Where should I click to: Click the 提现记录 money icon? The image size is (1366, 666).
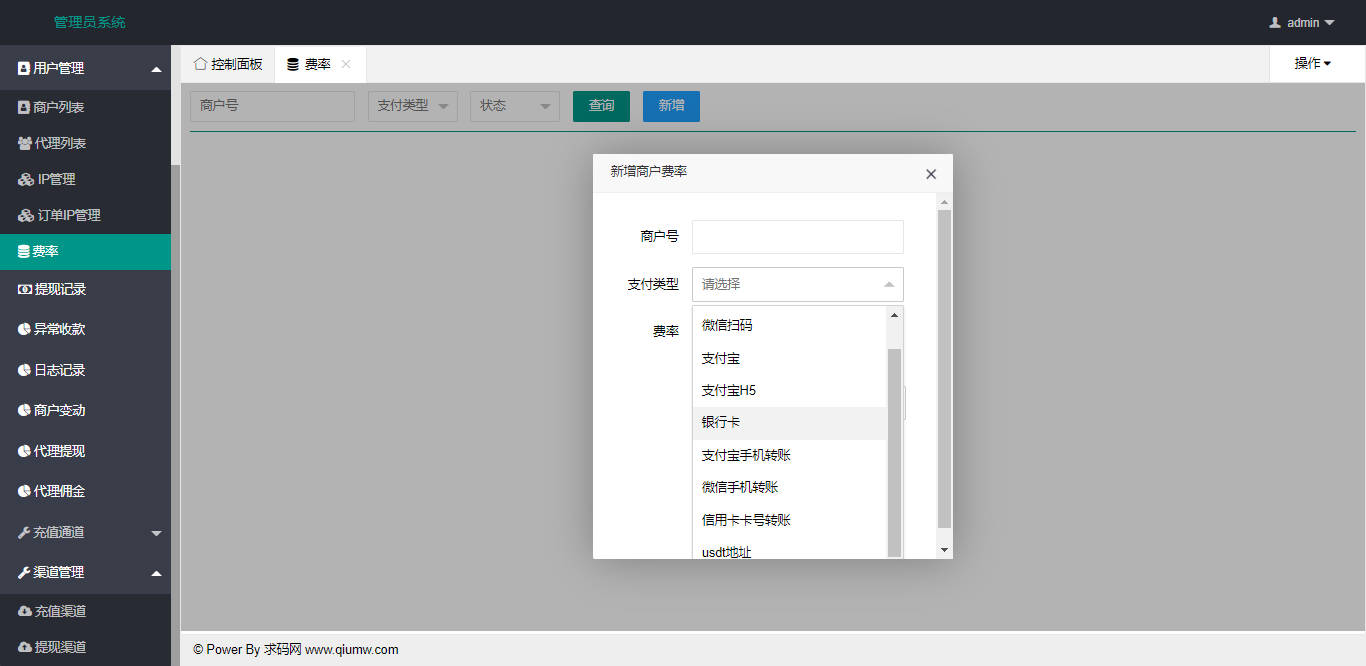pos(25,289)
